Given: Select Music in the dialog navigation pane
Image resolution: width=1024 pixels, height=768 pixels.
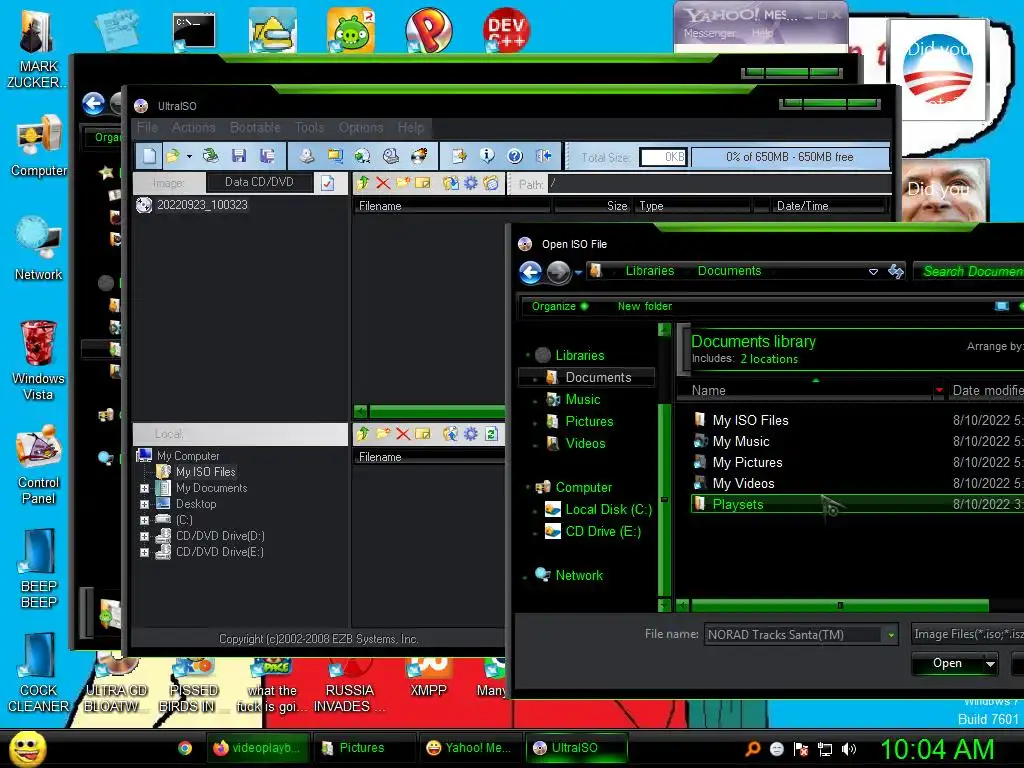Looking at the screenshot, I should pos(583,400).
